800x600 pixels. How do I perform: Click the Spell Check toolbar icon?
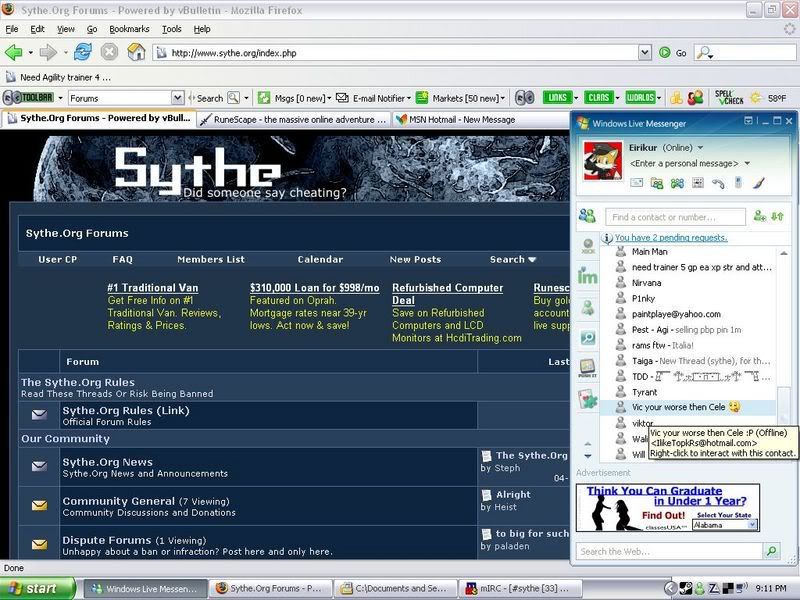click(x=729, y=97)
